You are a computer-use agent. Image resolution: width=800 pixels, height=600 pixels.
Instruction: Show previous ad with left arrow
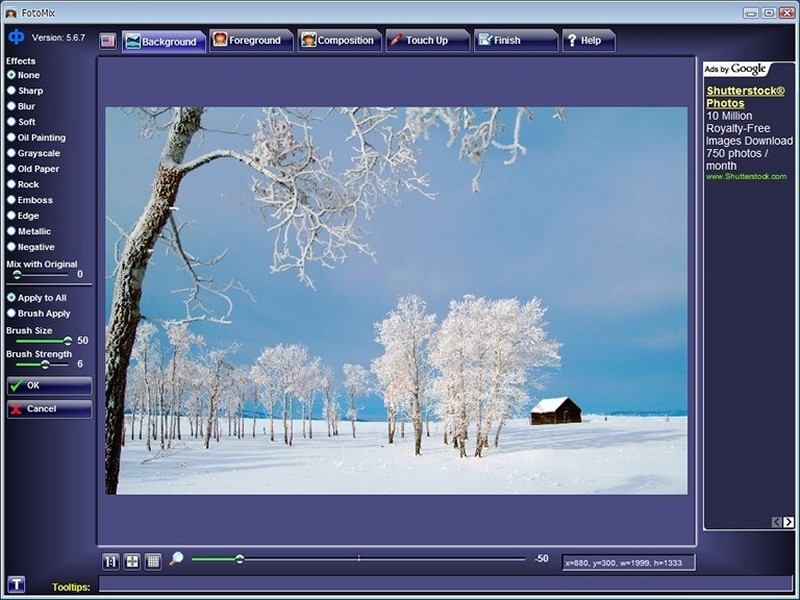tap(777, 522)
